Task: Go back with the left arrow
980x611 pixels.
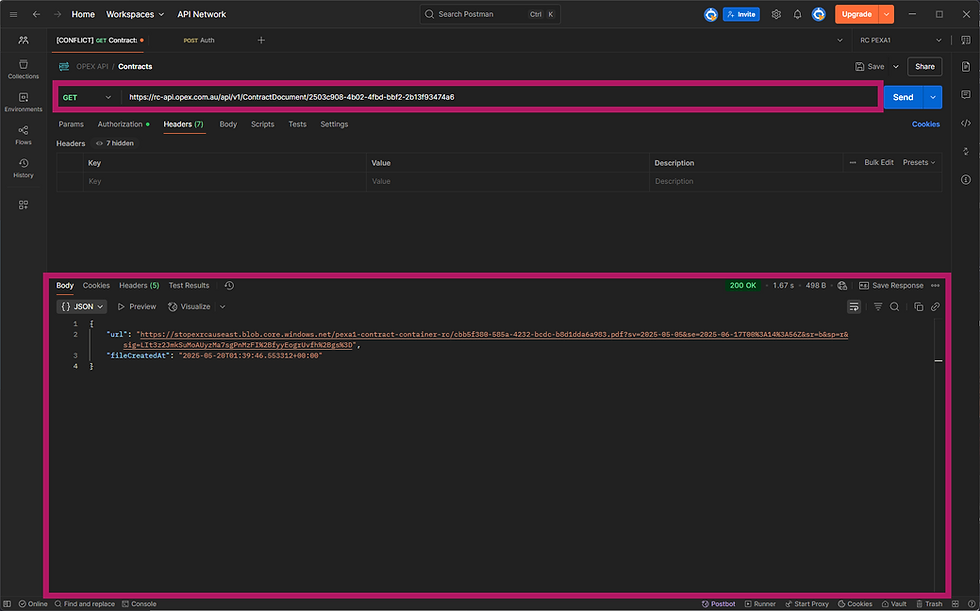Action: click(x=36, y=14)
